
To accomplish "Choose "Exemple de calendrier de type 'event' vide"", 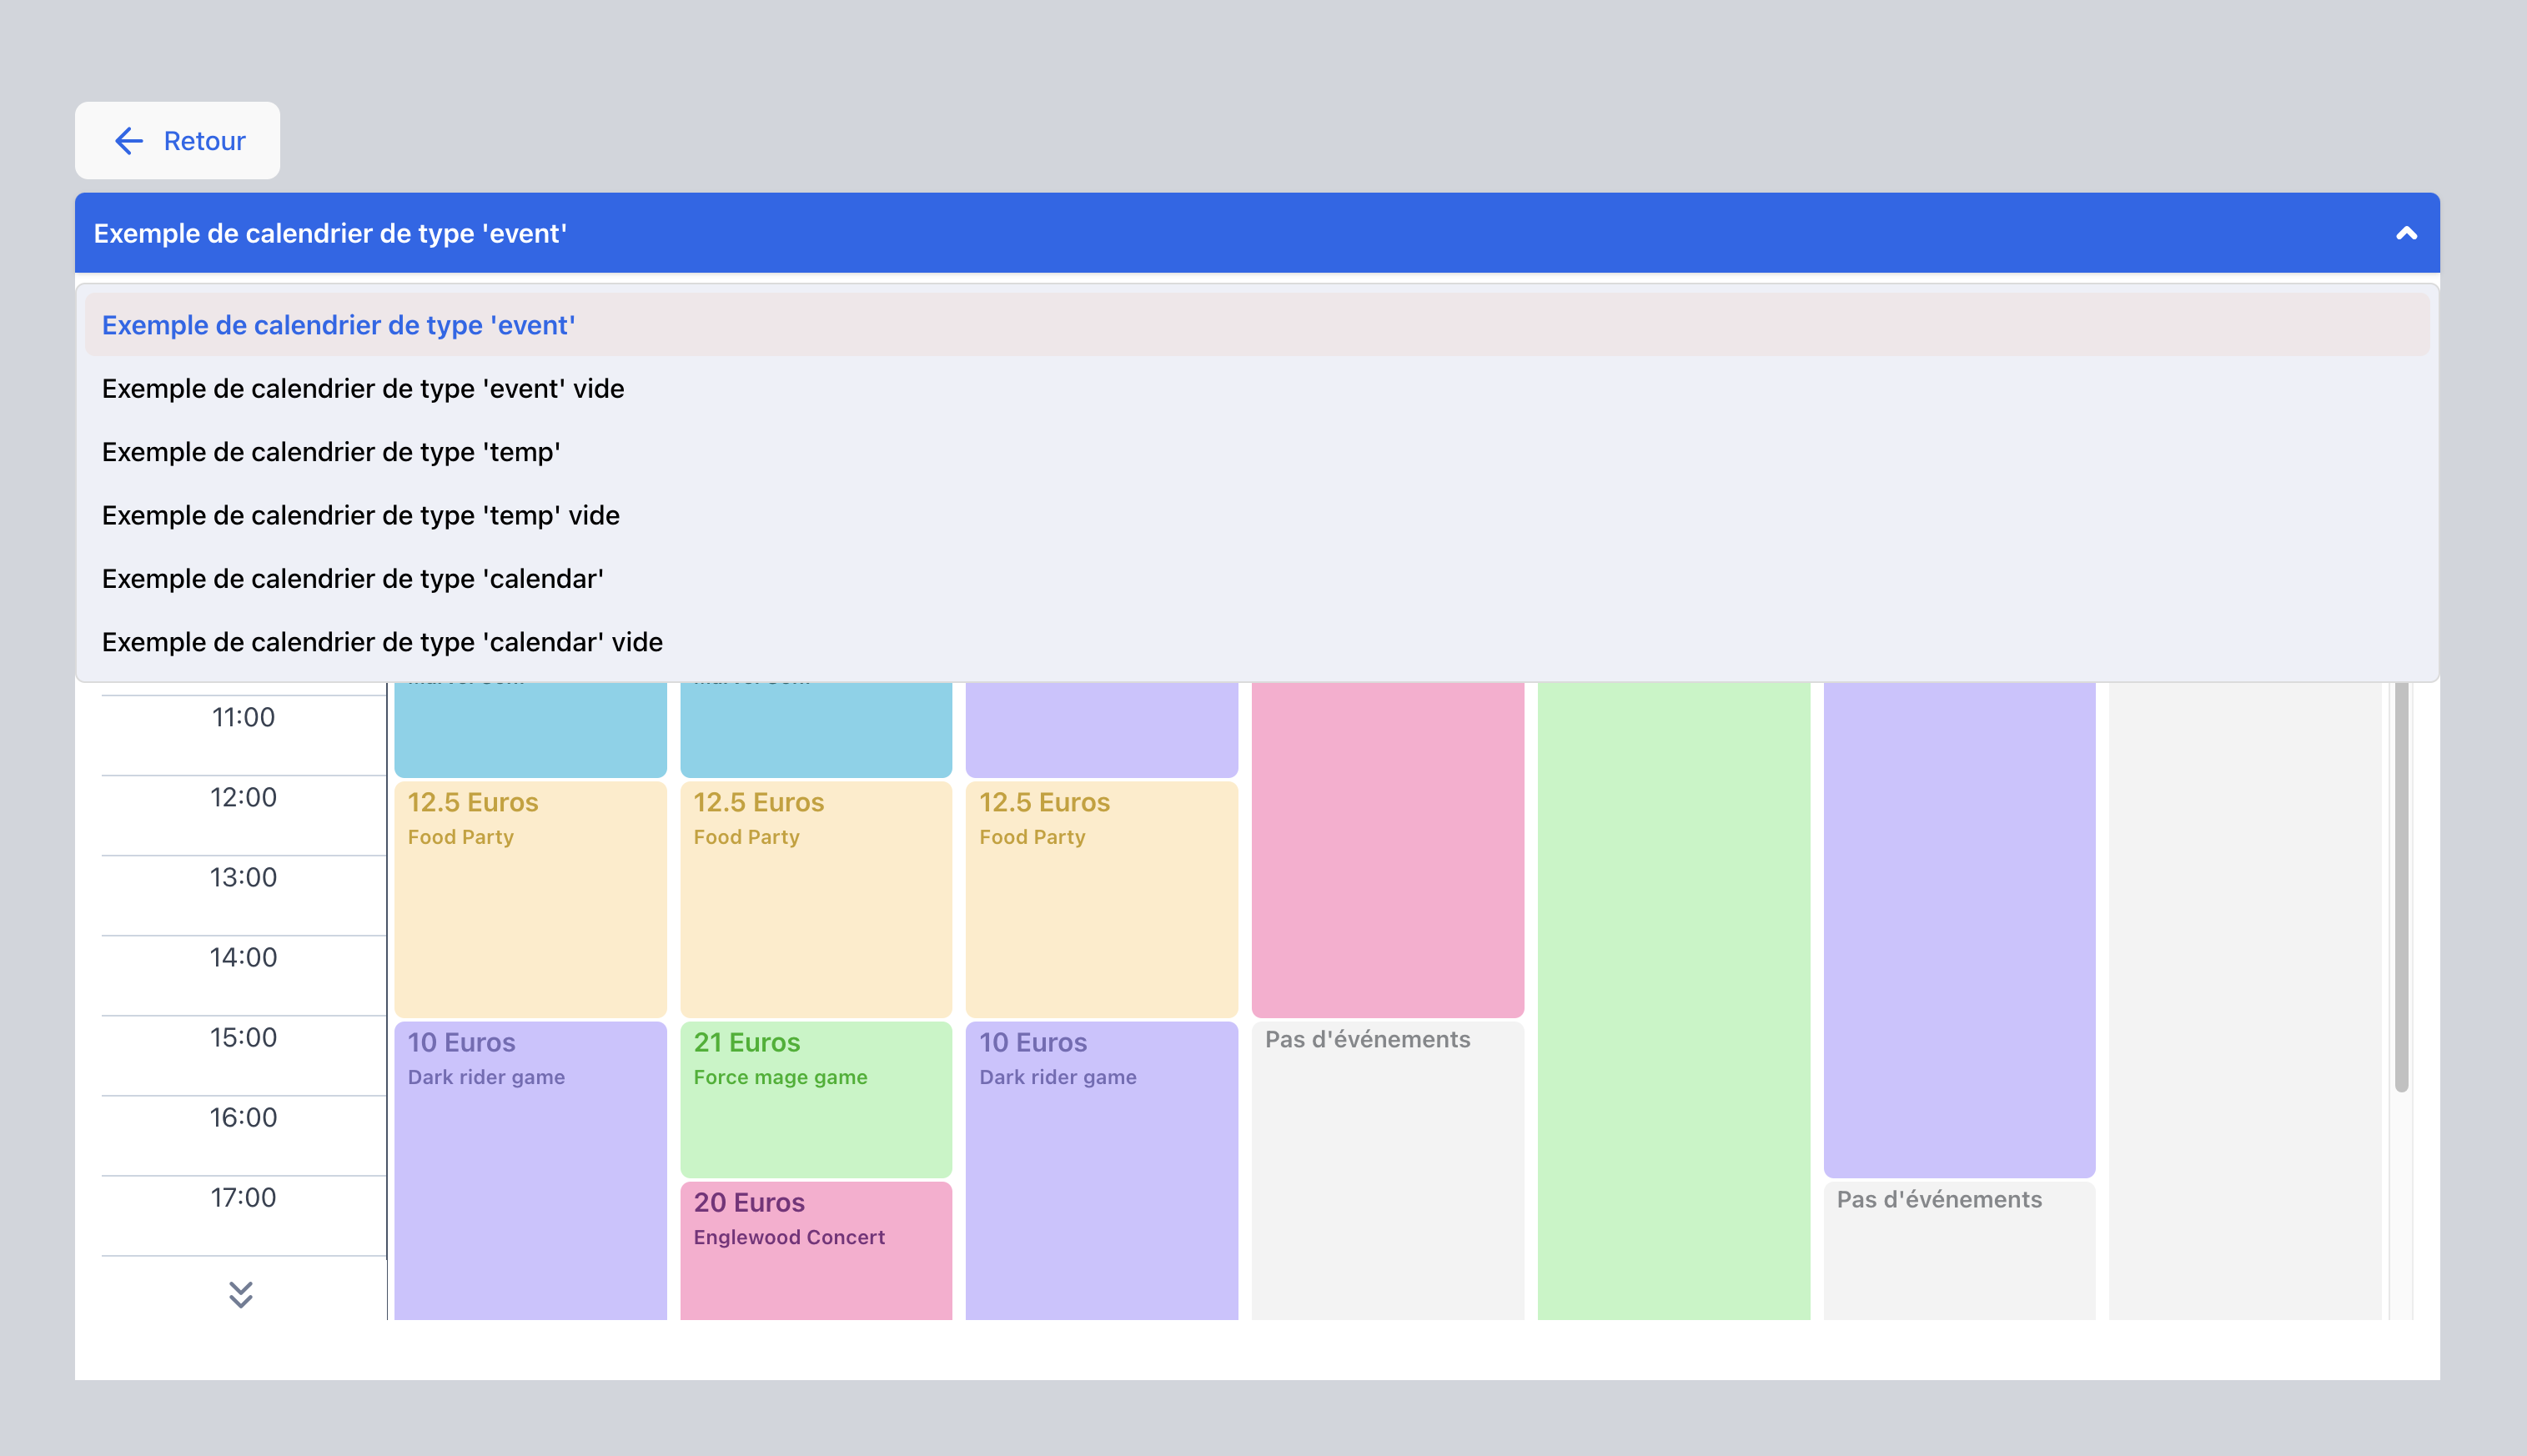I will tap(363, 389).
